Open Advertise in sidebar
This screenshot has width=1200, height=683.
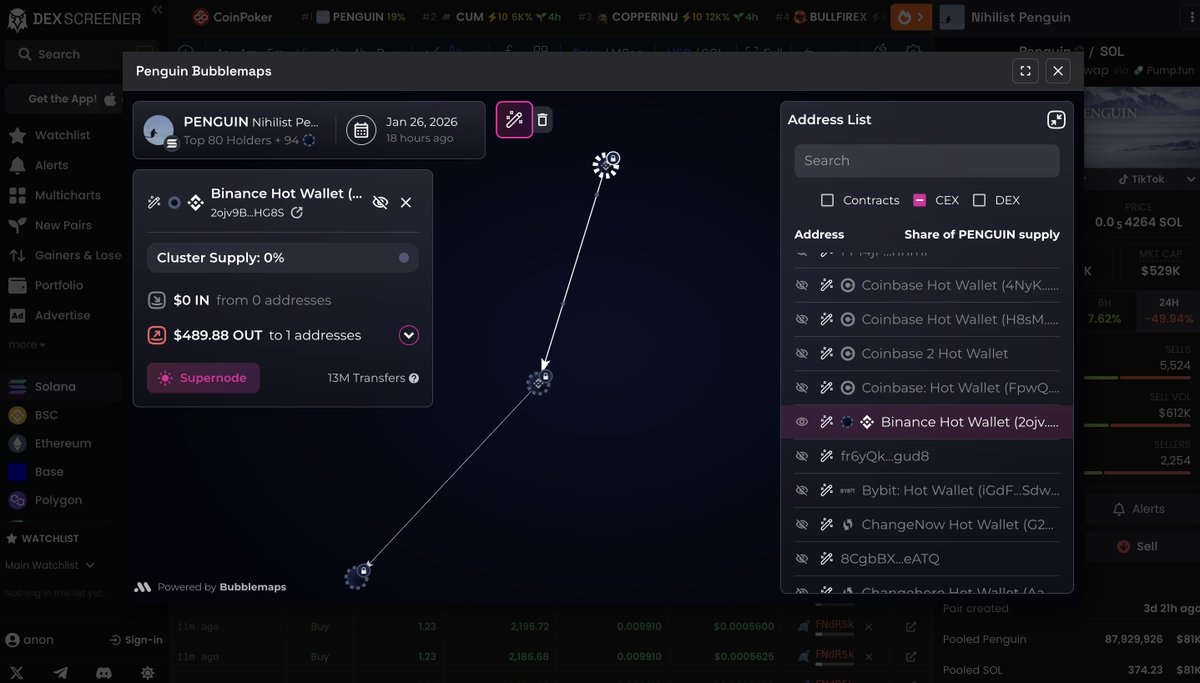62,315
